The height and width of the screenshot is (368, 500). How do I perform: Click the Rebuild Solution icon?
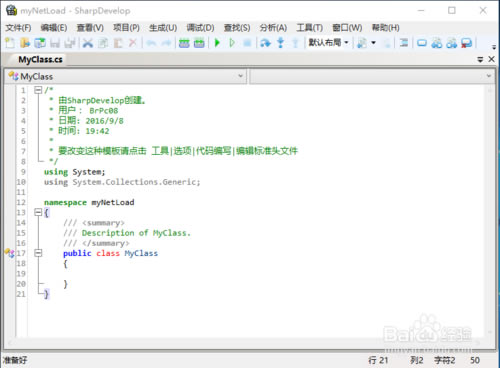199,43
